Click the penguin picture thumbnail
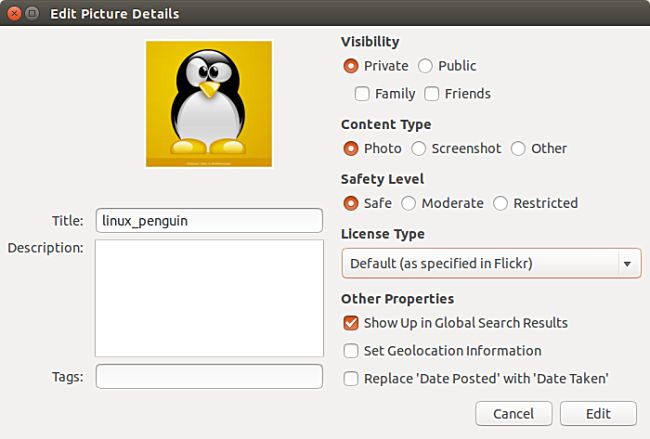 209,104
